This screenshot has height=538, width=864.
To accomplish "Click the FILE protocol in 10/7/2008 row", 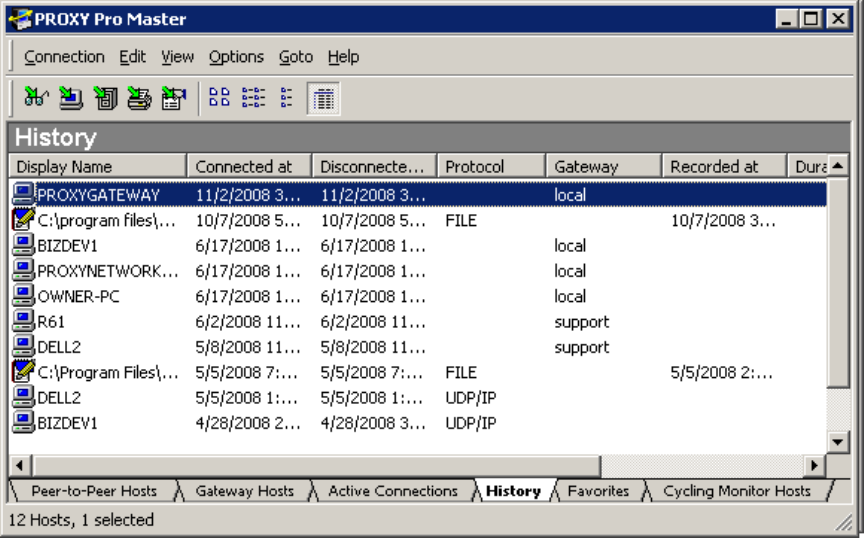I will 461,220.
